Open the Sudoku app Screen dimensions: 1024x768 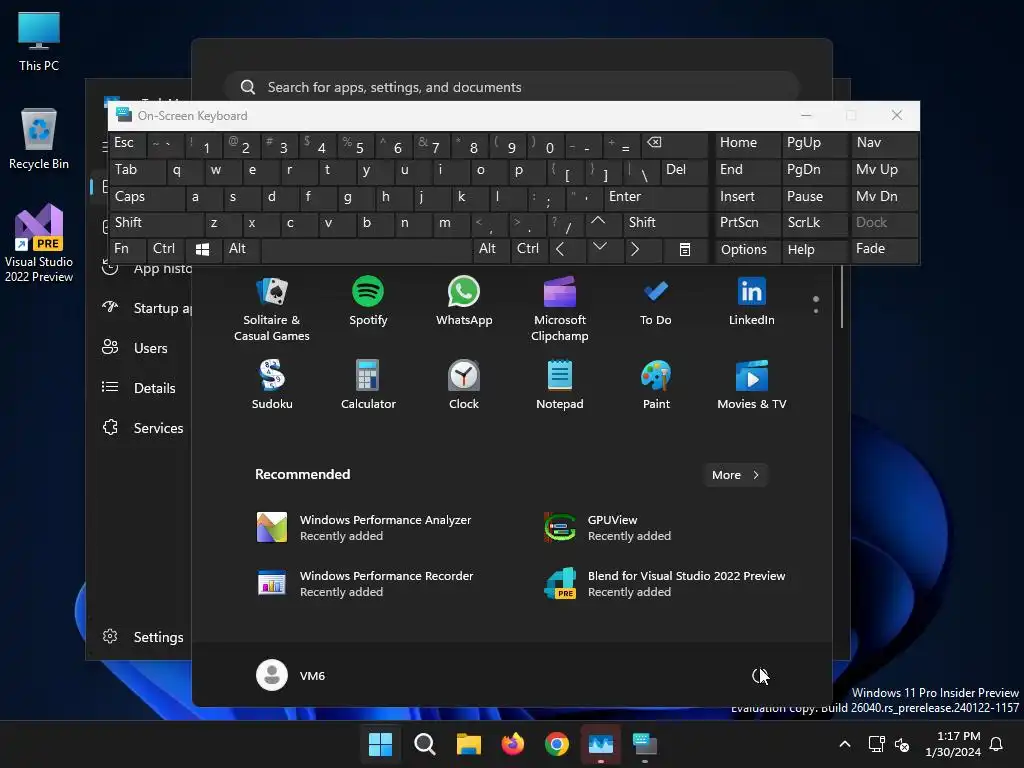(272, 385)
